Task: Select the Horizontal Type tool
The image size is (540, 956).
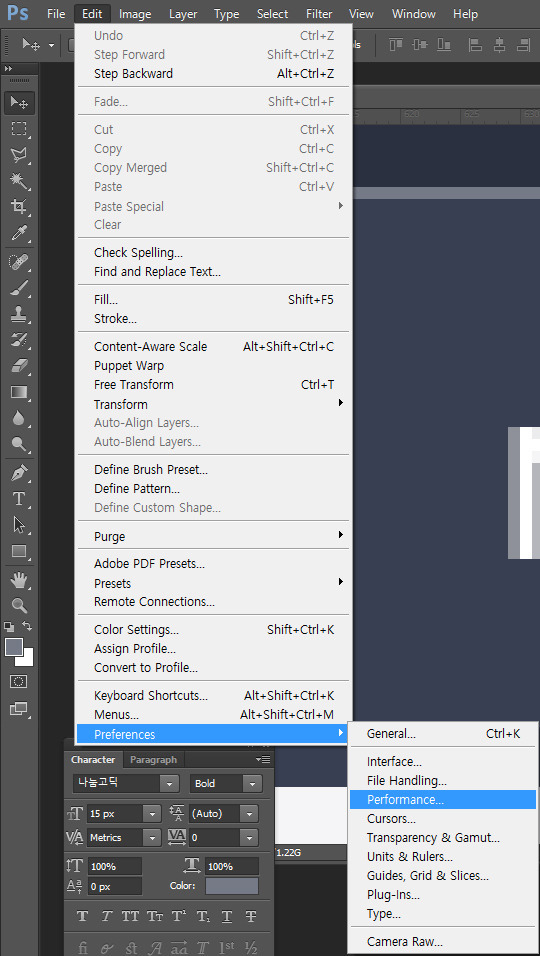Action: click(x=19, y=499)
